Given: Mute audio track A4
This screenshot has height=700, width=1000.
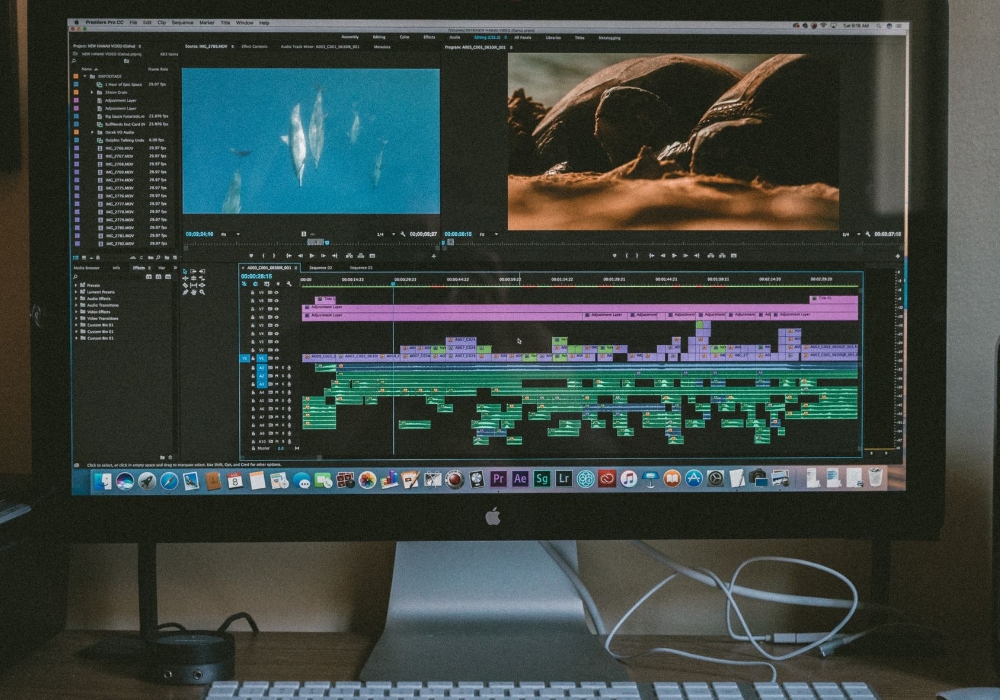Looking at the screenshot, I should click(x=276, y=392).
